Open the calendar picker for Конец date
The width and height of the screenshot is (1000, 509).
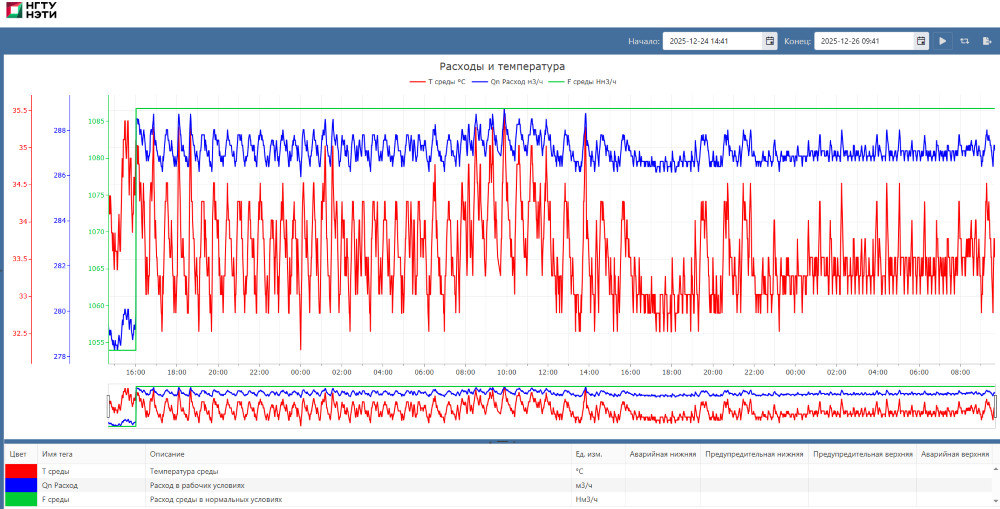(921, 41)
